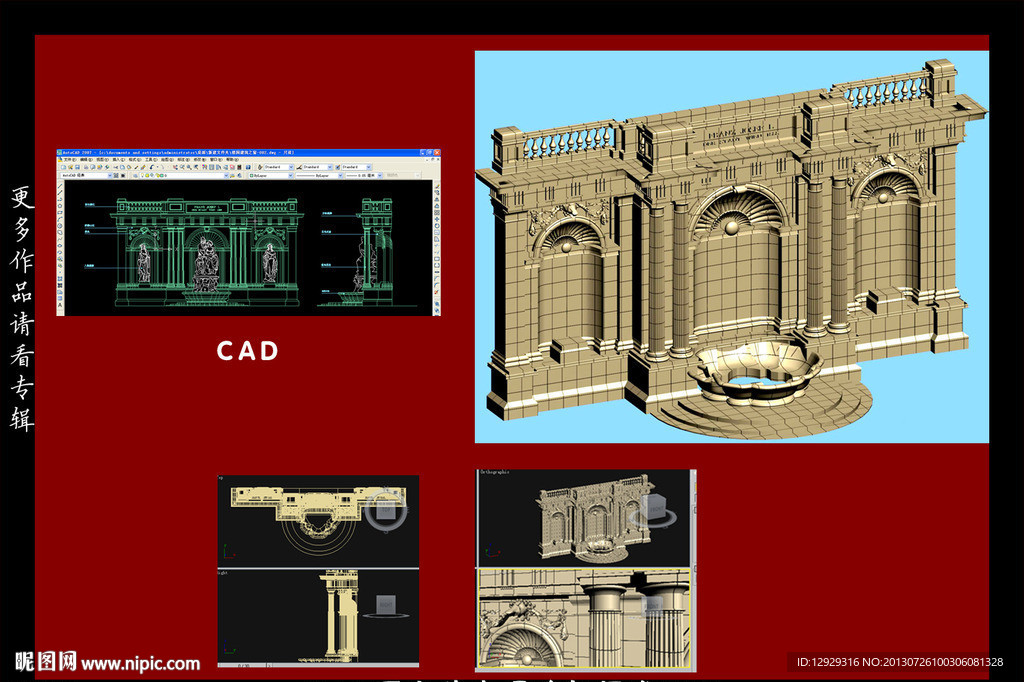Open the 视图(V) menu in AutoCAD
Viewport: 1024px width, 682px height.
click(x=103, y=160)
